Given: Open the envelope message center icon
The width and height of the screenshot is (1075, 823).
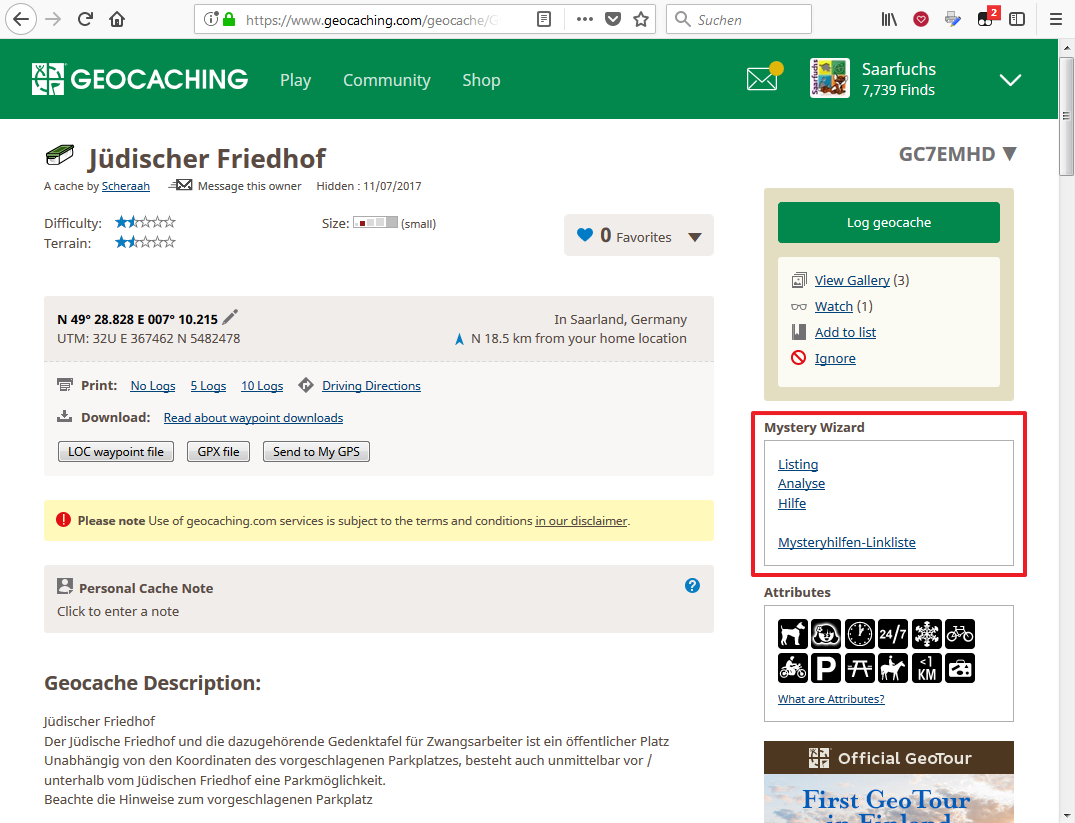Looking at the screenshot, I should tap(764, 78).
